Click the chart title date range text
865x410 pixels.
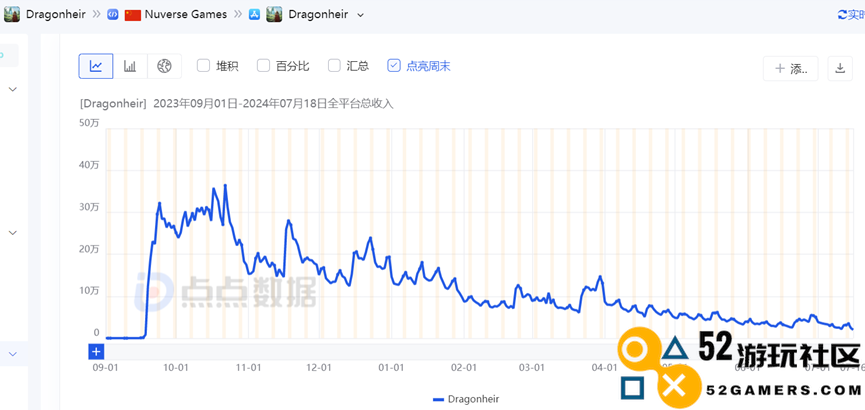(274, 103)
